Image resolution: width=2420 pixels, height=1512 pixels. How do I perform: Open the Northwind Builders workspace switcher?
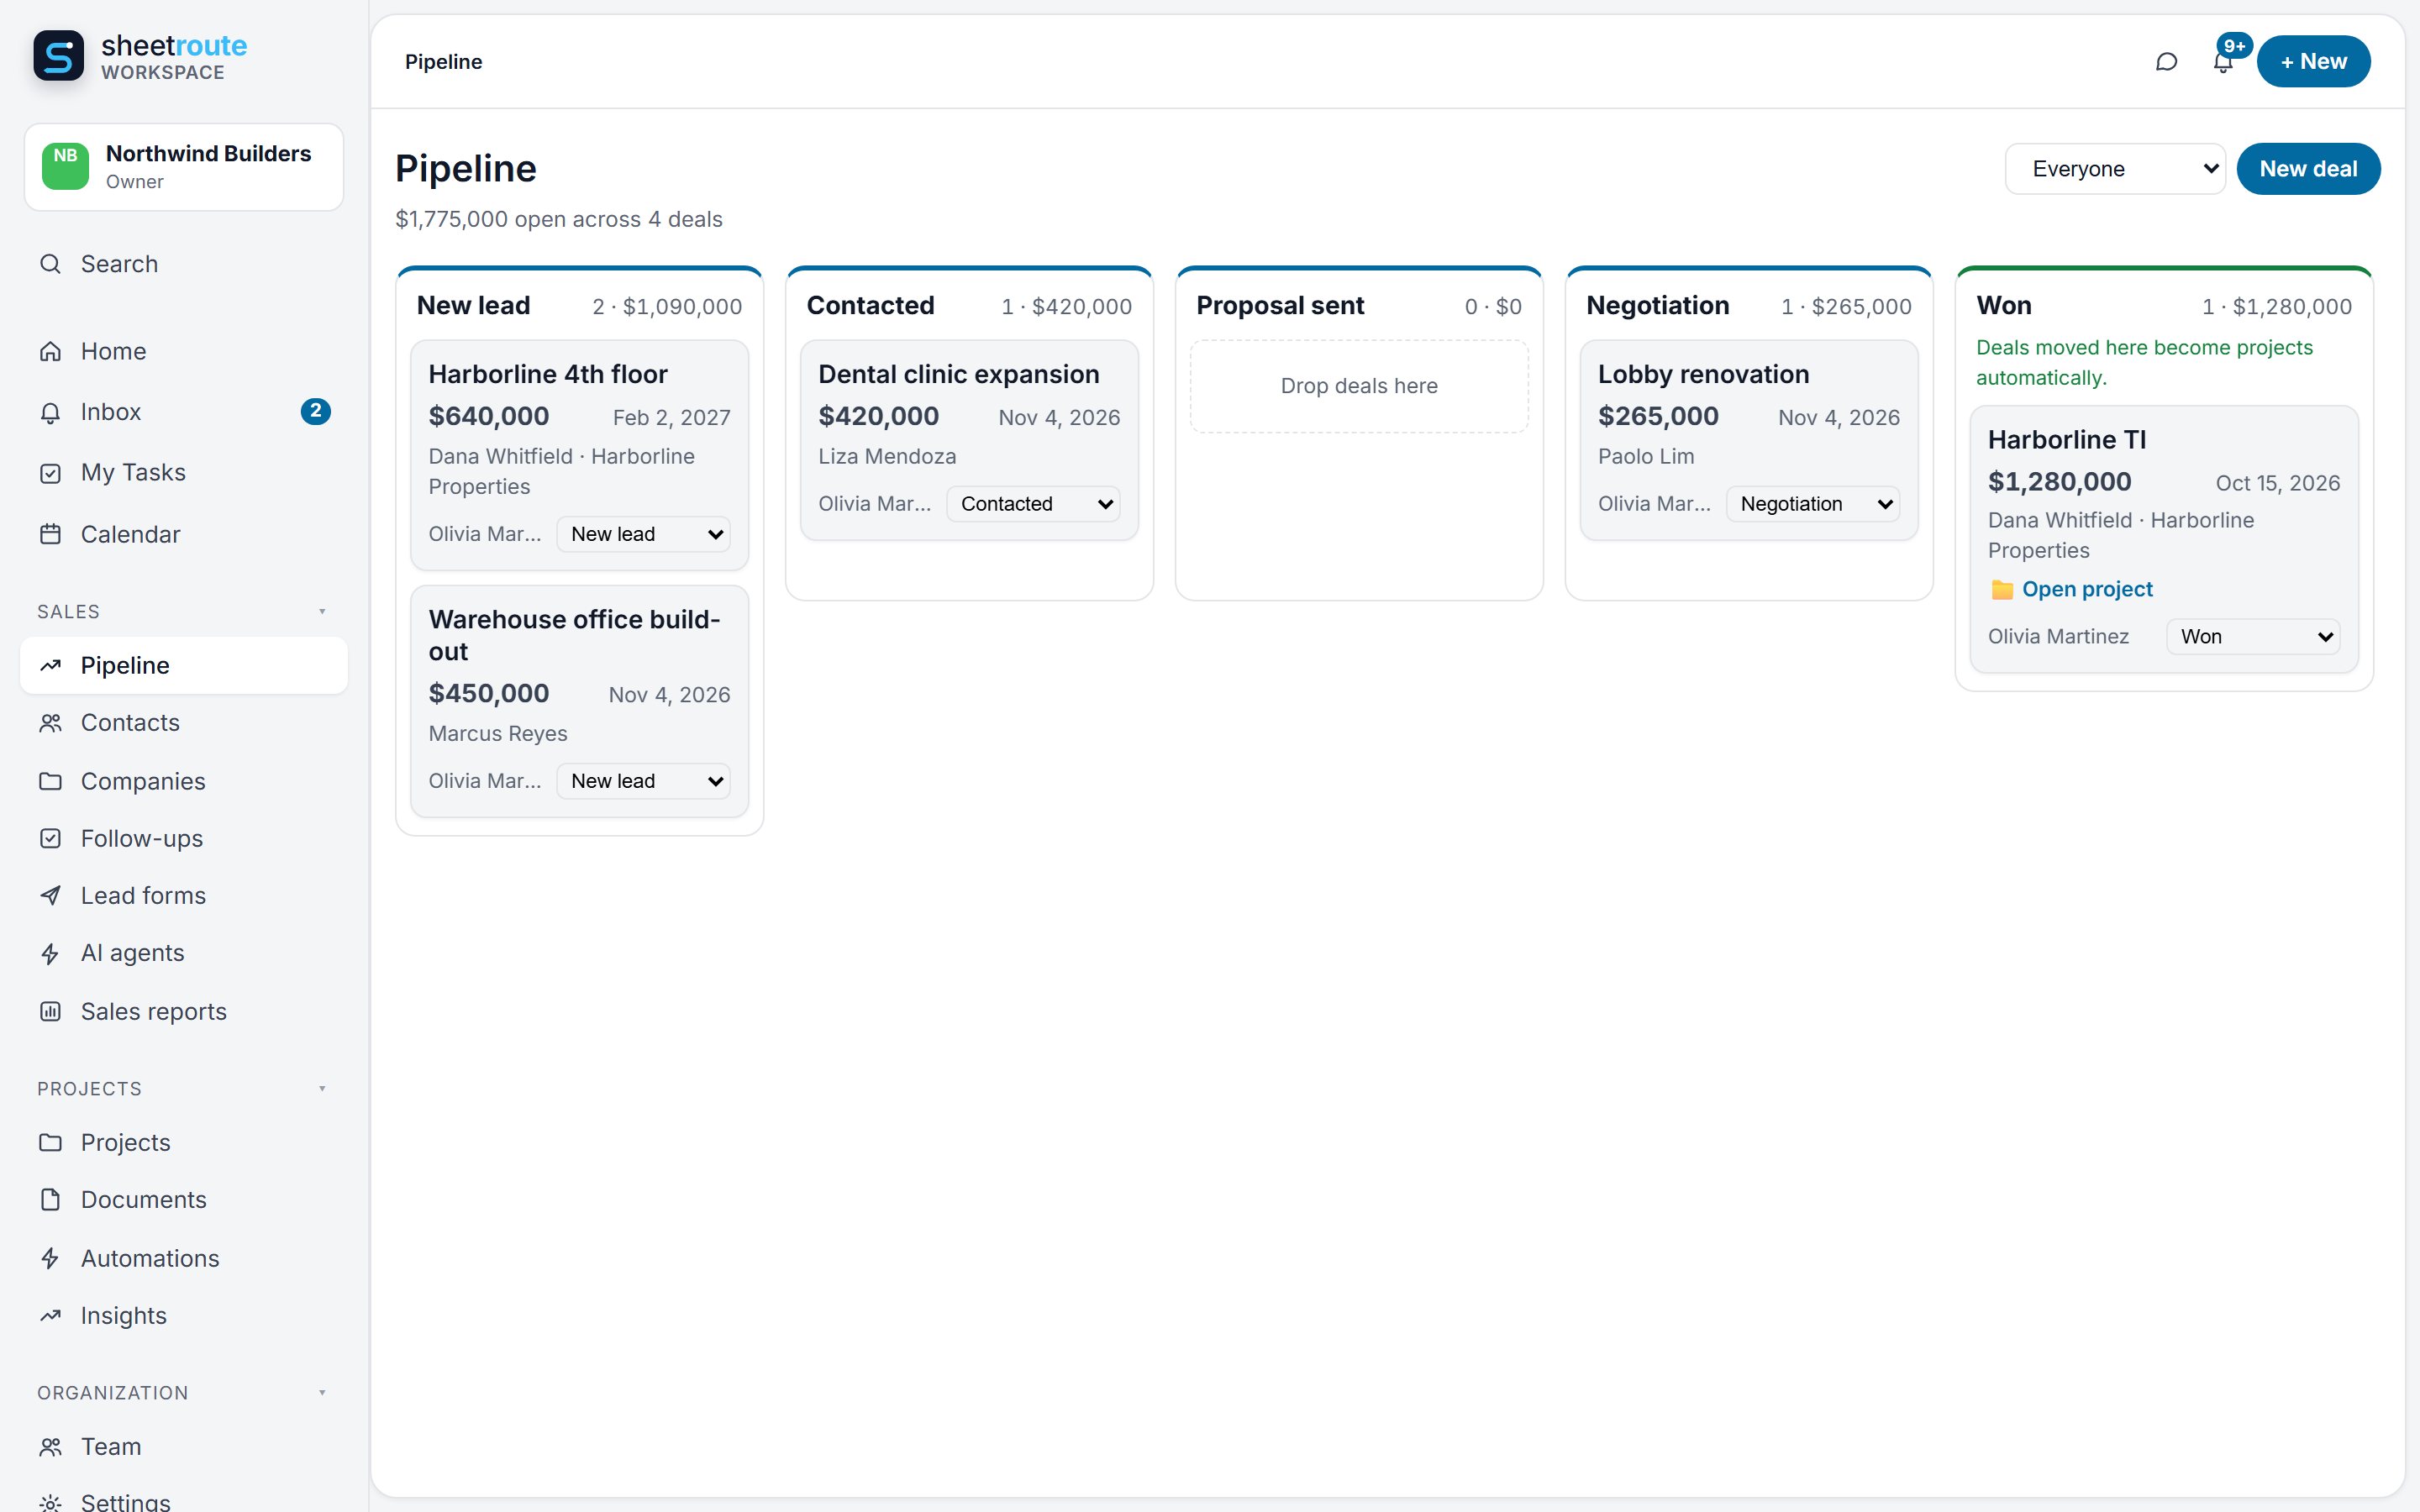[x=184, y=167]
